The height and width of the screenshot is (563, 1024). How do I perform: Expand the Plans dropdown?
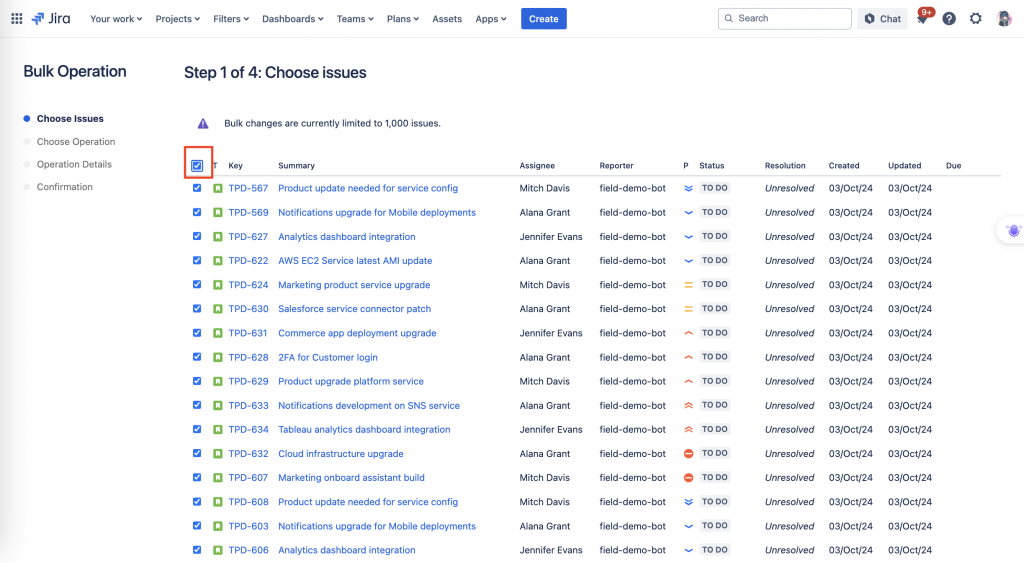click(403, 19)
